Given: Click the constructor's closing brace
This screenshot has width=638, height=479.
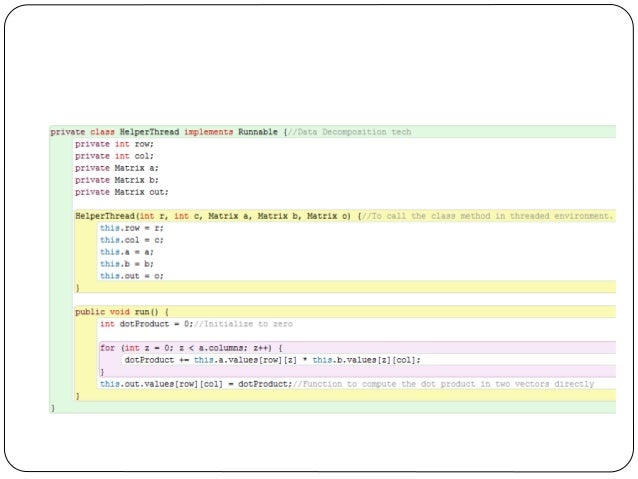Looking at the screenshot, I should pyautogui.click(x=77, y=288).
